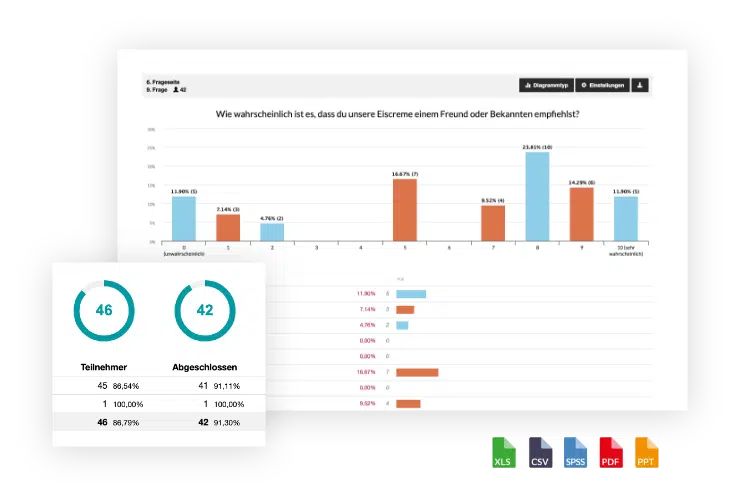Click the blue bar for 0 (unwahrscheinlich)

(184, 219)
